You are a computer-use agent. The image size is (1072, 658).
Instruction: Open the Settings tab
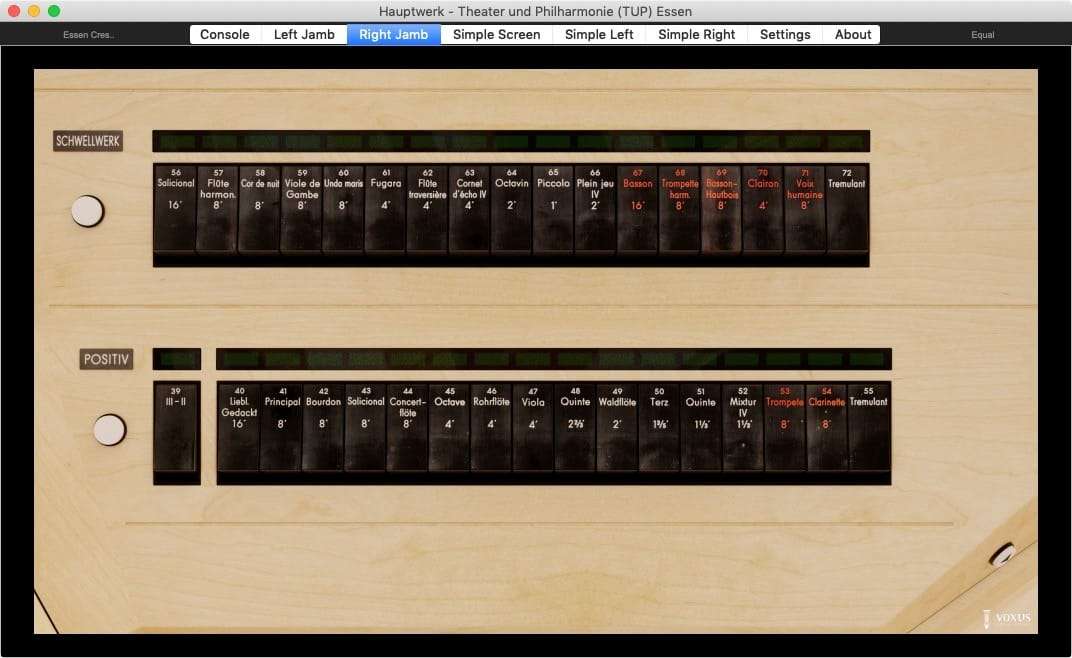[785, 34]
